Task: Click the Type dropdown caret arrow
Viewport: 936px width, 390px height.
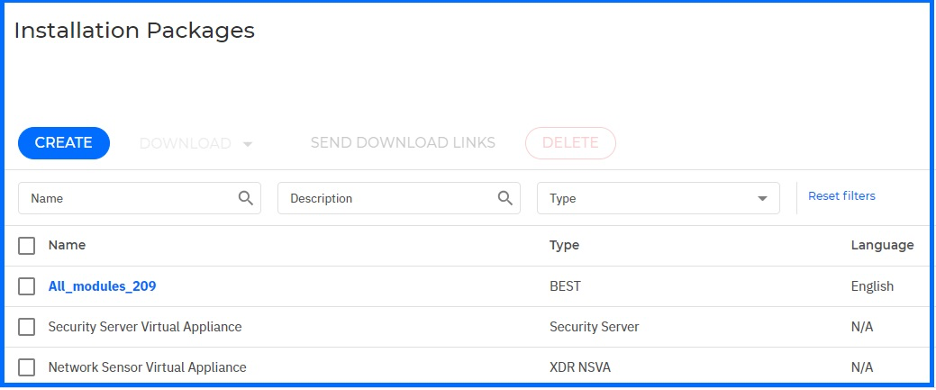Action: click(x=762, y=199)
